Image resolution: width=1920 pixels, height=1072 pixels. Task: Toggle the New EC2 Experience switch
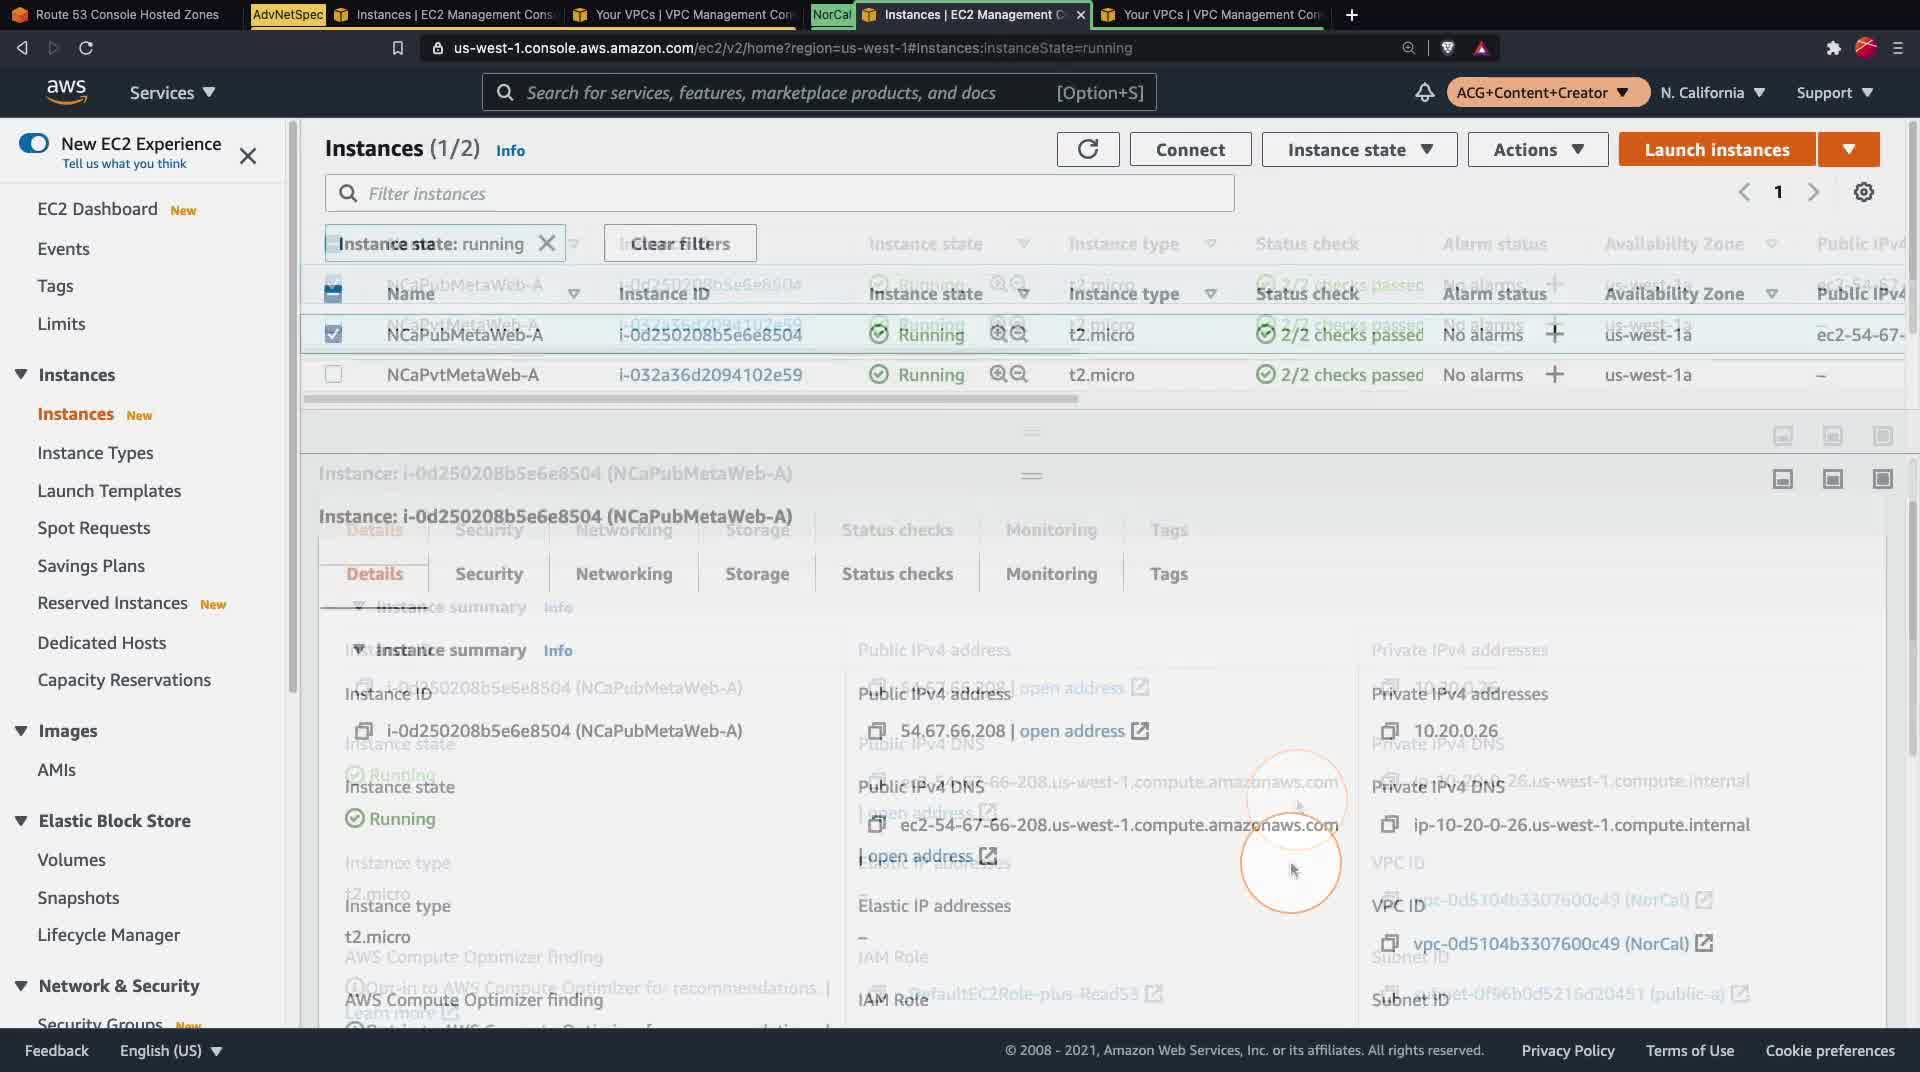click(34, 143)
